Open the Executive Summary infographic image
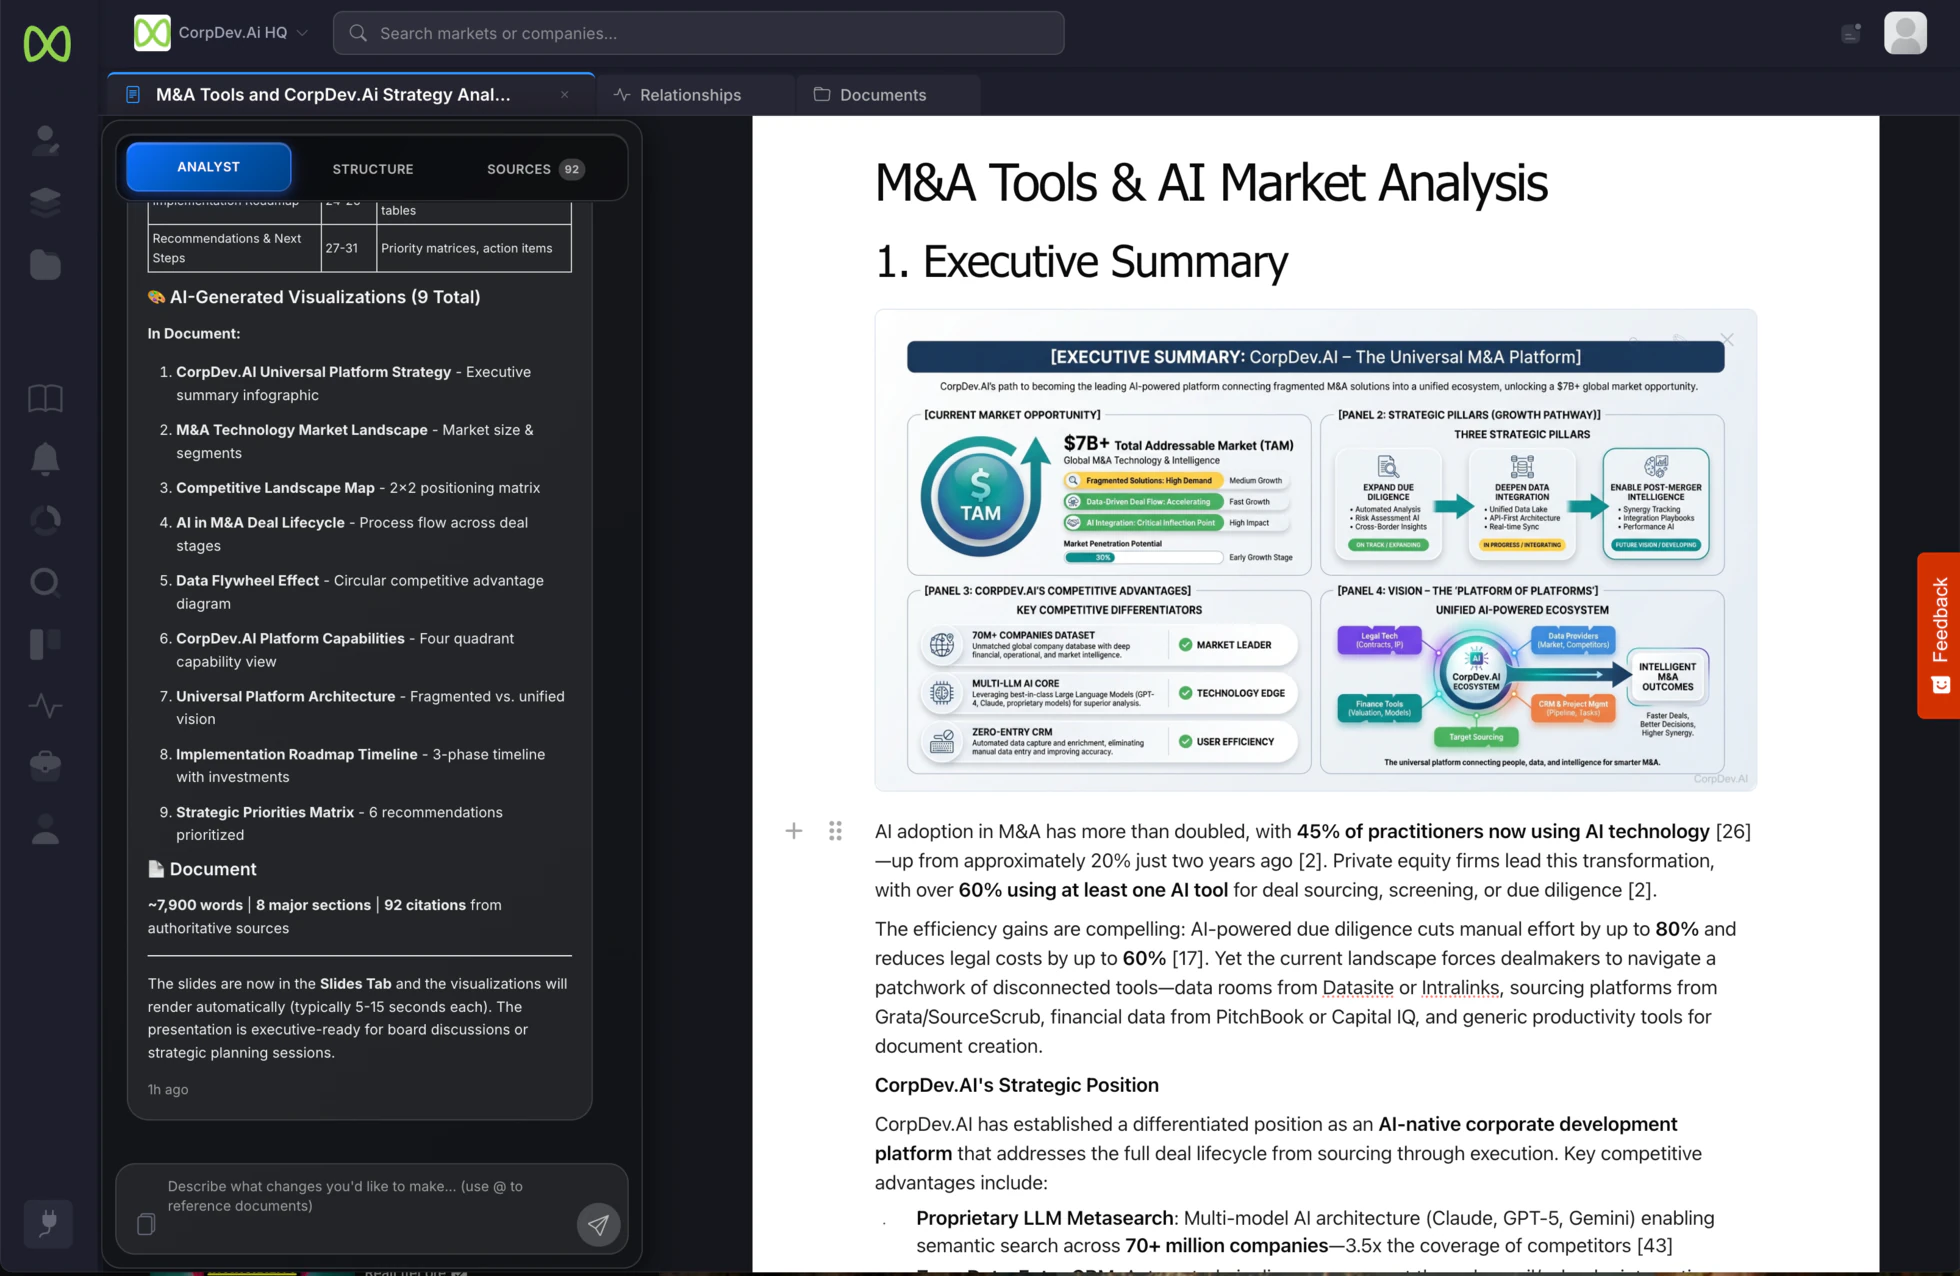This screenshot has height=1276, width=1960. pos(1315,550)
